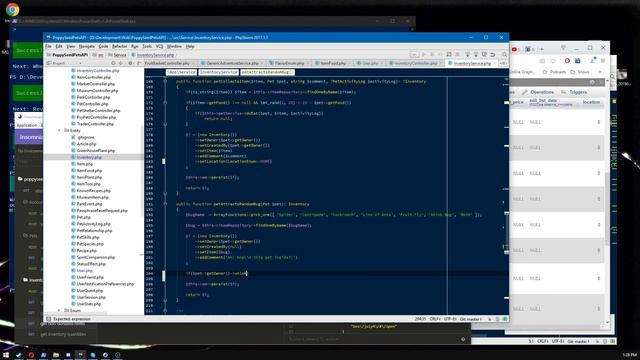Open the Project panel settings gear
The image size is (640, 360).
130,63
